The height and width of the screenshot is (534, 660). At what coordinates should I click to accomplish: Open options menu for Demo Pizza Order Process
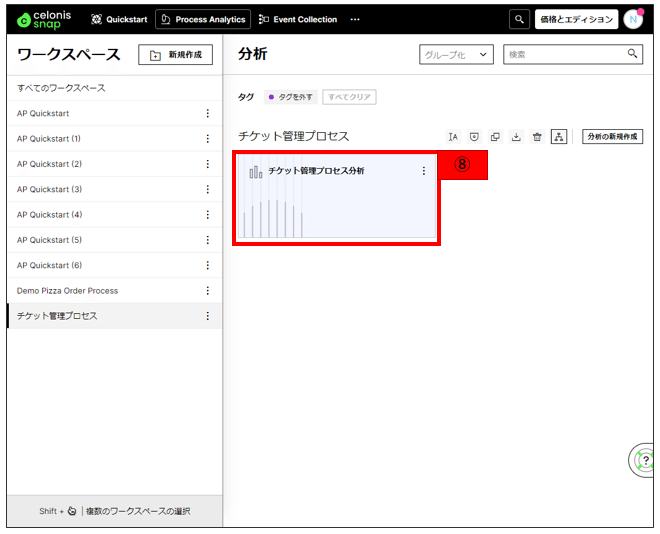[x=208, y=291]
